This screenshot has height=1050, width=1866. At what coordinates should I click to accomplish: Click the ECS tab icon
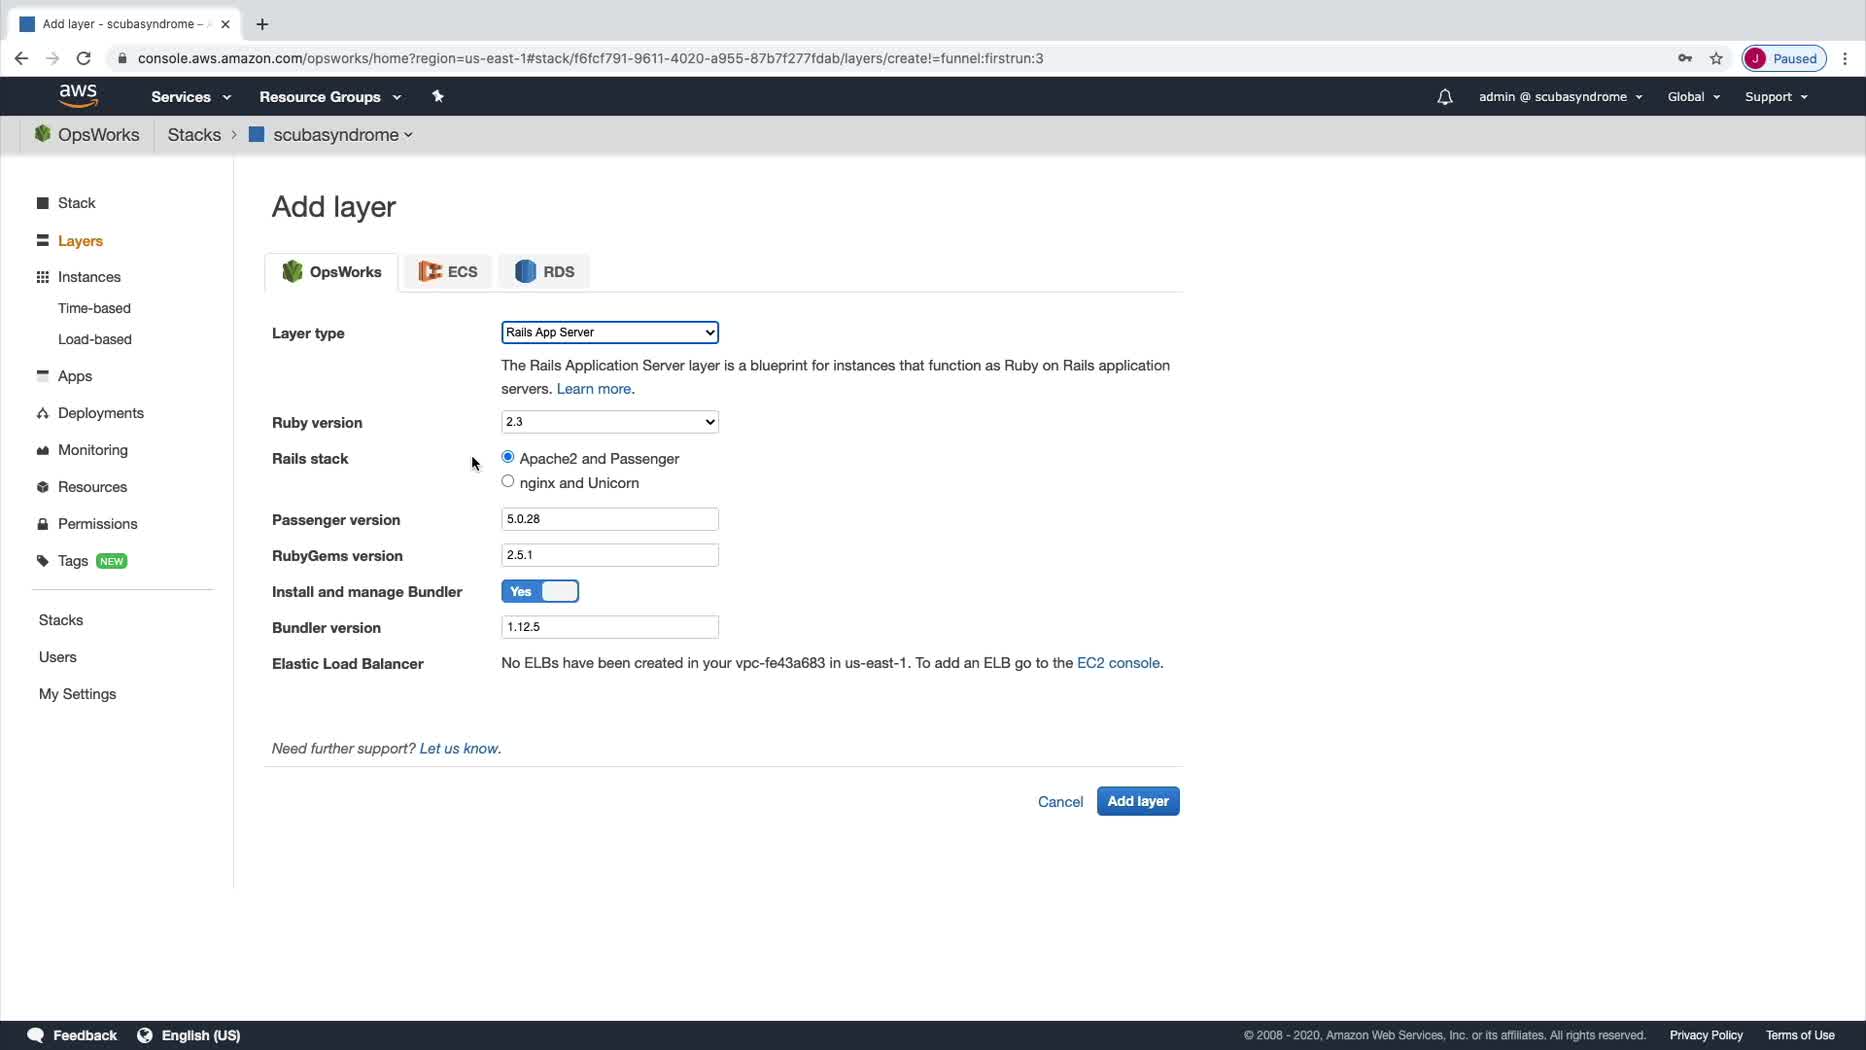click(x=430, y=271)
